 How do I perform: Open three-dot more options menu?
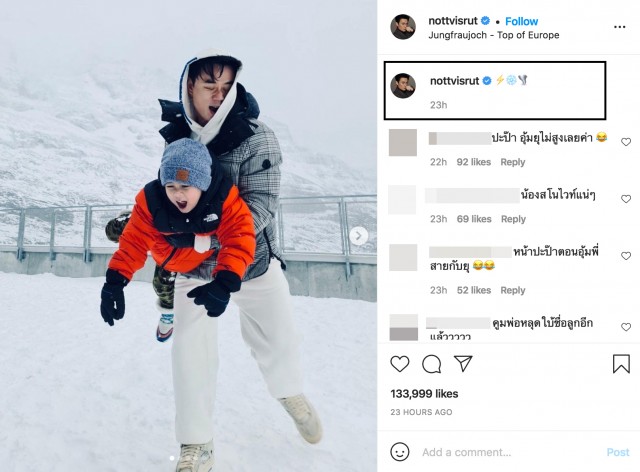click(x=619, y=27)
